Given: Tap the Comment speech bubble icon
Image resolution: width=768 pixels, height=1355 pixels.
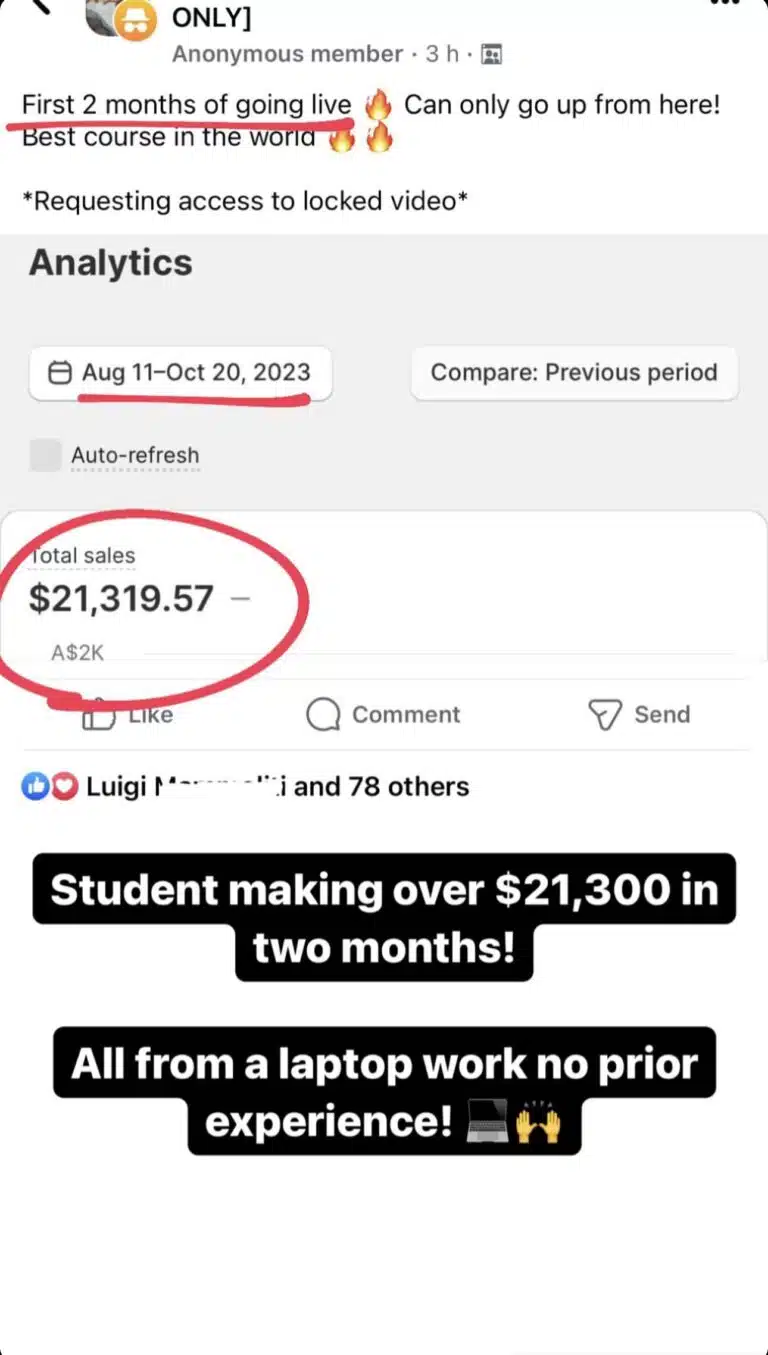Looking at the screenshot, I should click(x=323, y=715).
